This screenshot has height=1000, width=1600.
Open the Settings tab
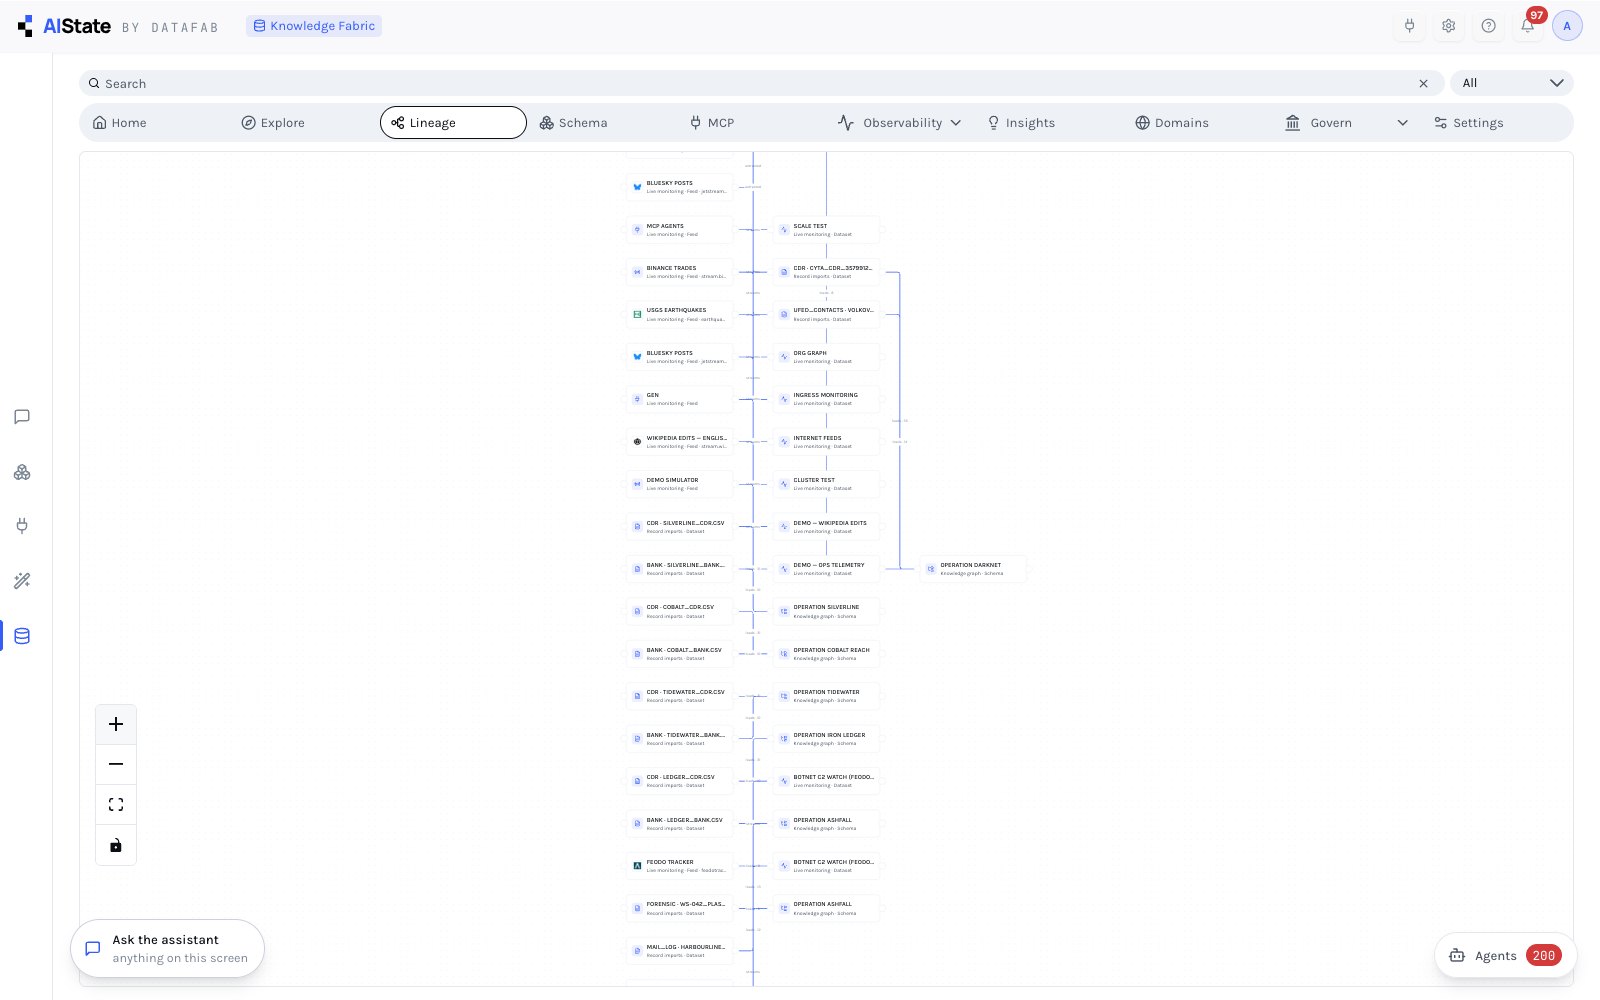point(1469,123)
